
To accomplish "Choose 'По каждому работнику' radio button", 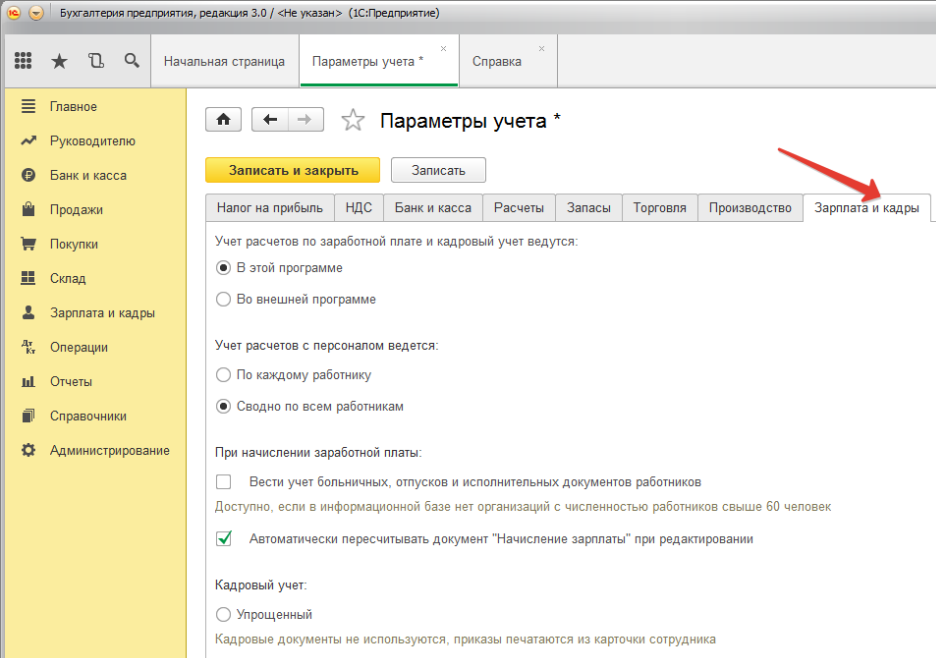I will pyautogui.click(x=224, y=375).
